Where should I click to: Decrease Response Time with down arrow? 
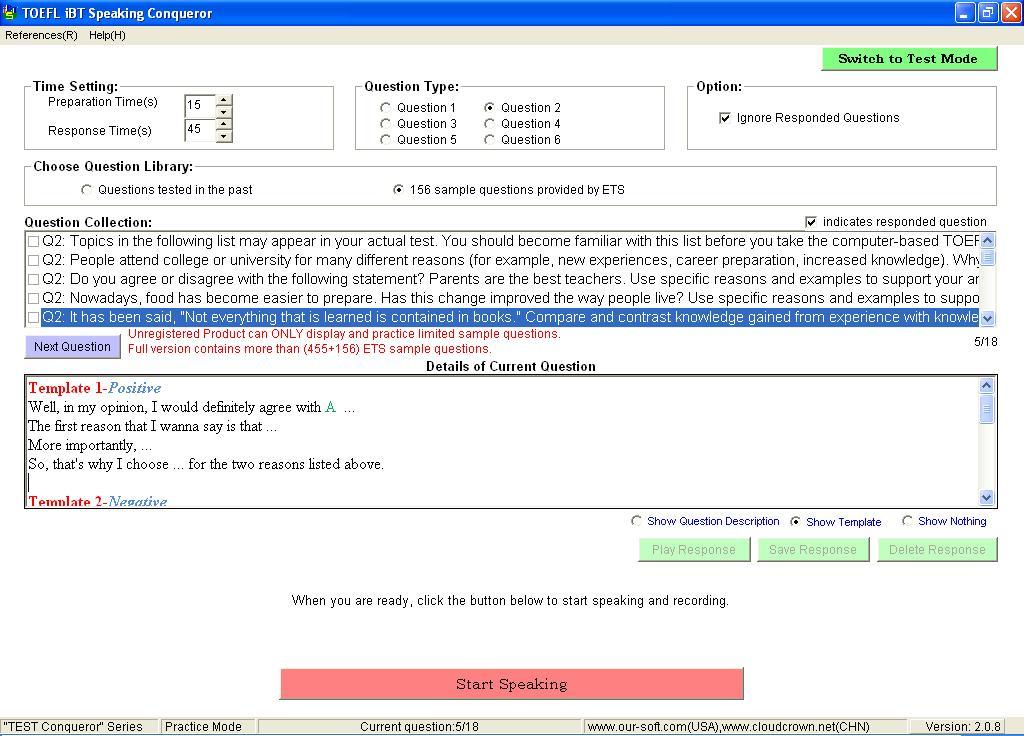224,136
